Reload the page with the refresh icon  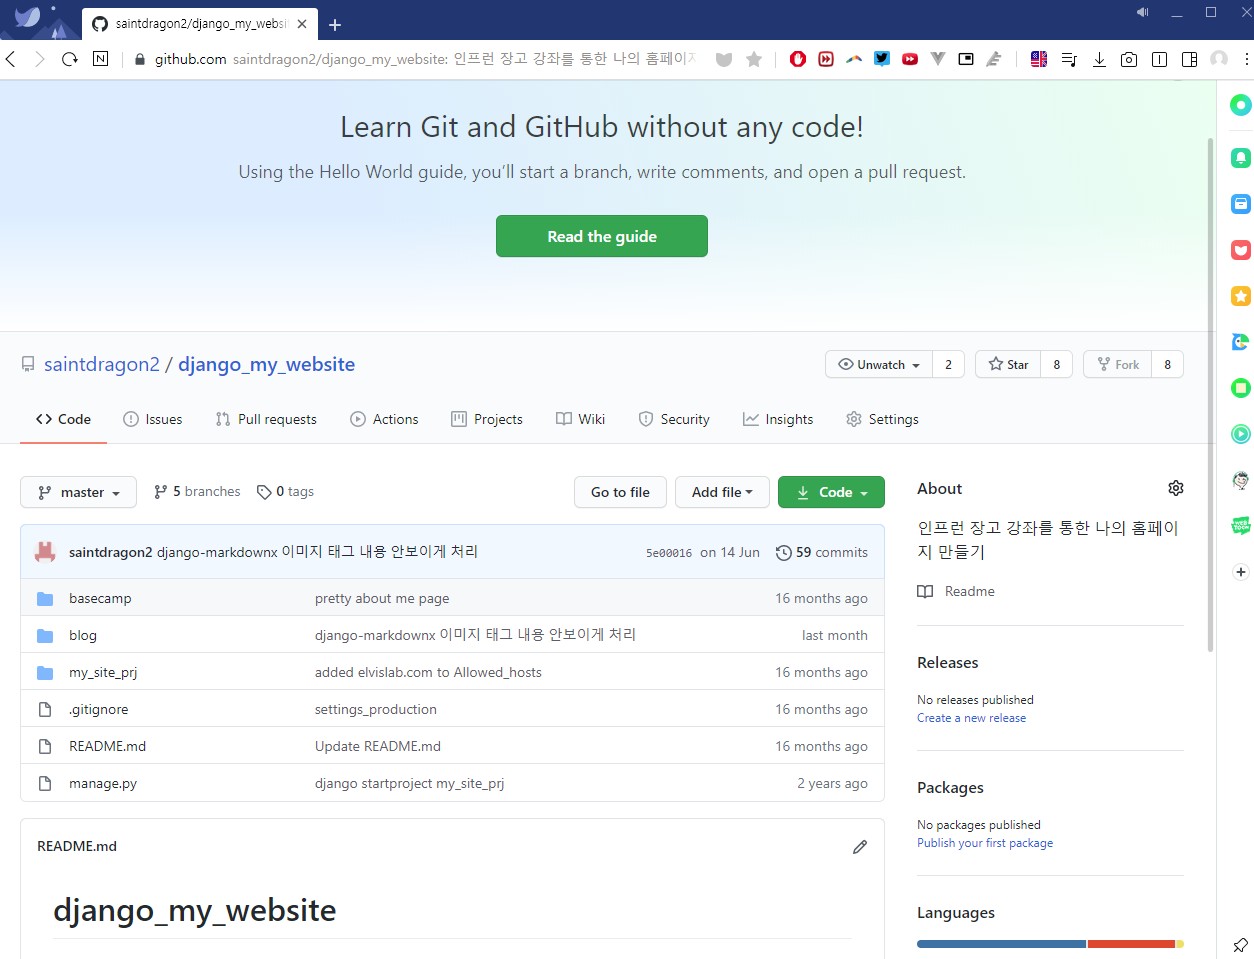[x=70, y=59]
